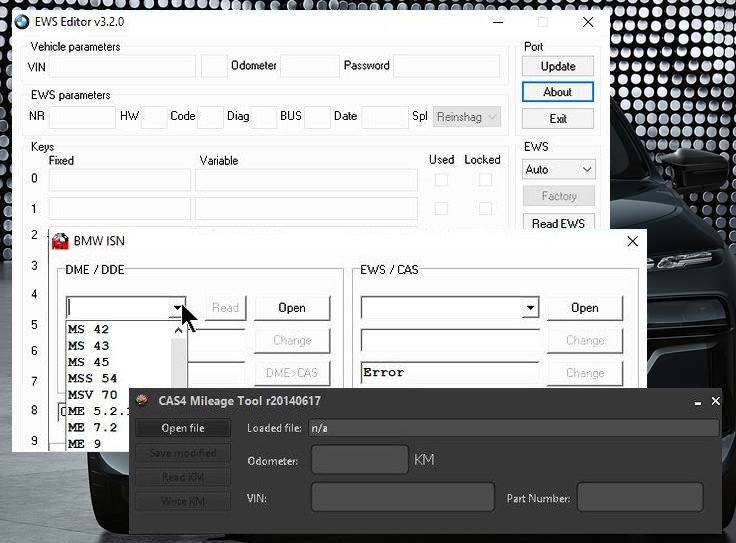Open the EWS / CAS type dropdown
This screenshot has height=543, width=736.
[530, 308]
